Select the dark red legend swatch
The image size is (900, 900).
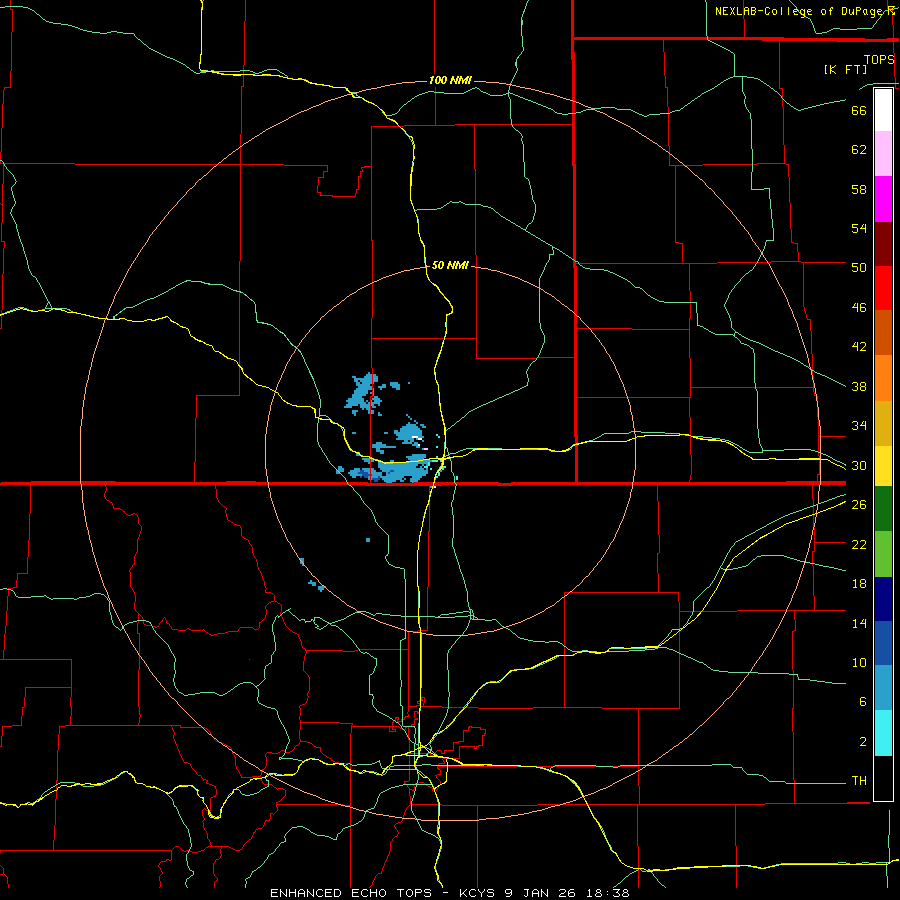pos(883,243)
